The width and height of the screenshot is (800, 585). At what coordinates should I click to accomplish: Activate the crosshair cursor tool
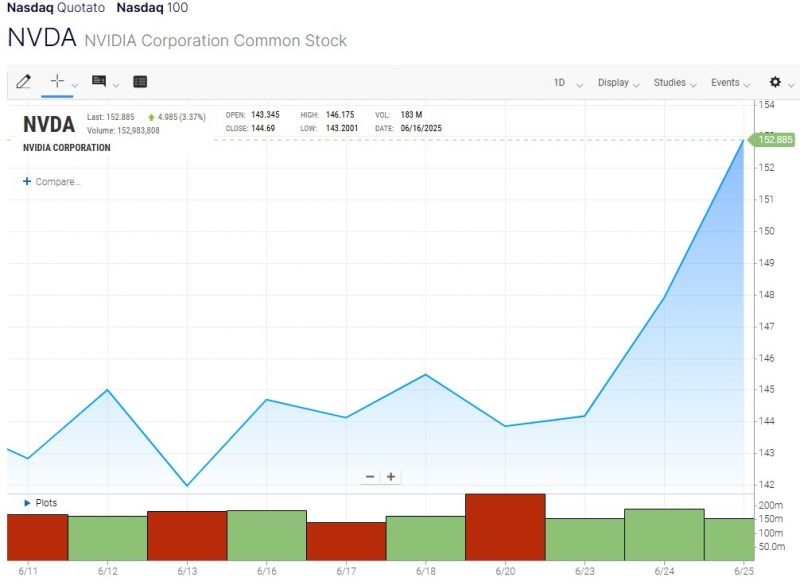point(57,82)
